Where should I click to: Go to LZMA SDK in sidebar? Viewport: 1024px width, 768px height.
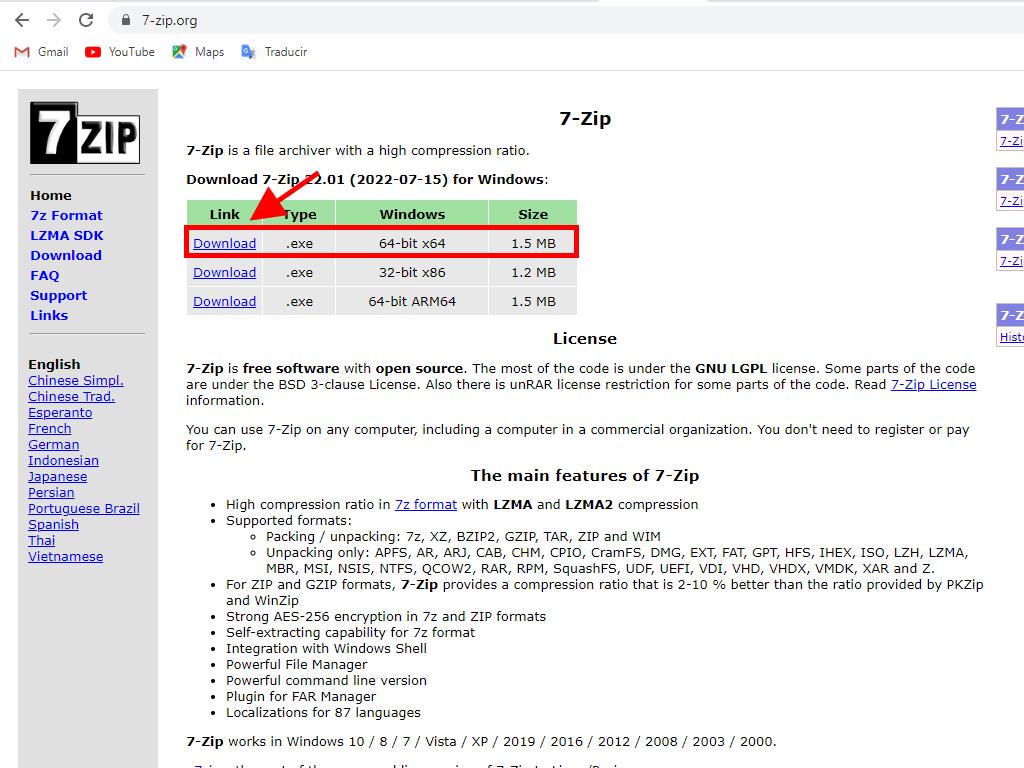click(66, 235)
